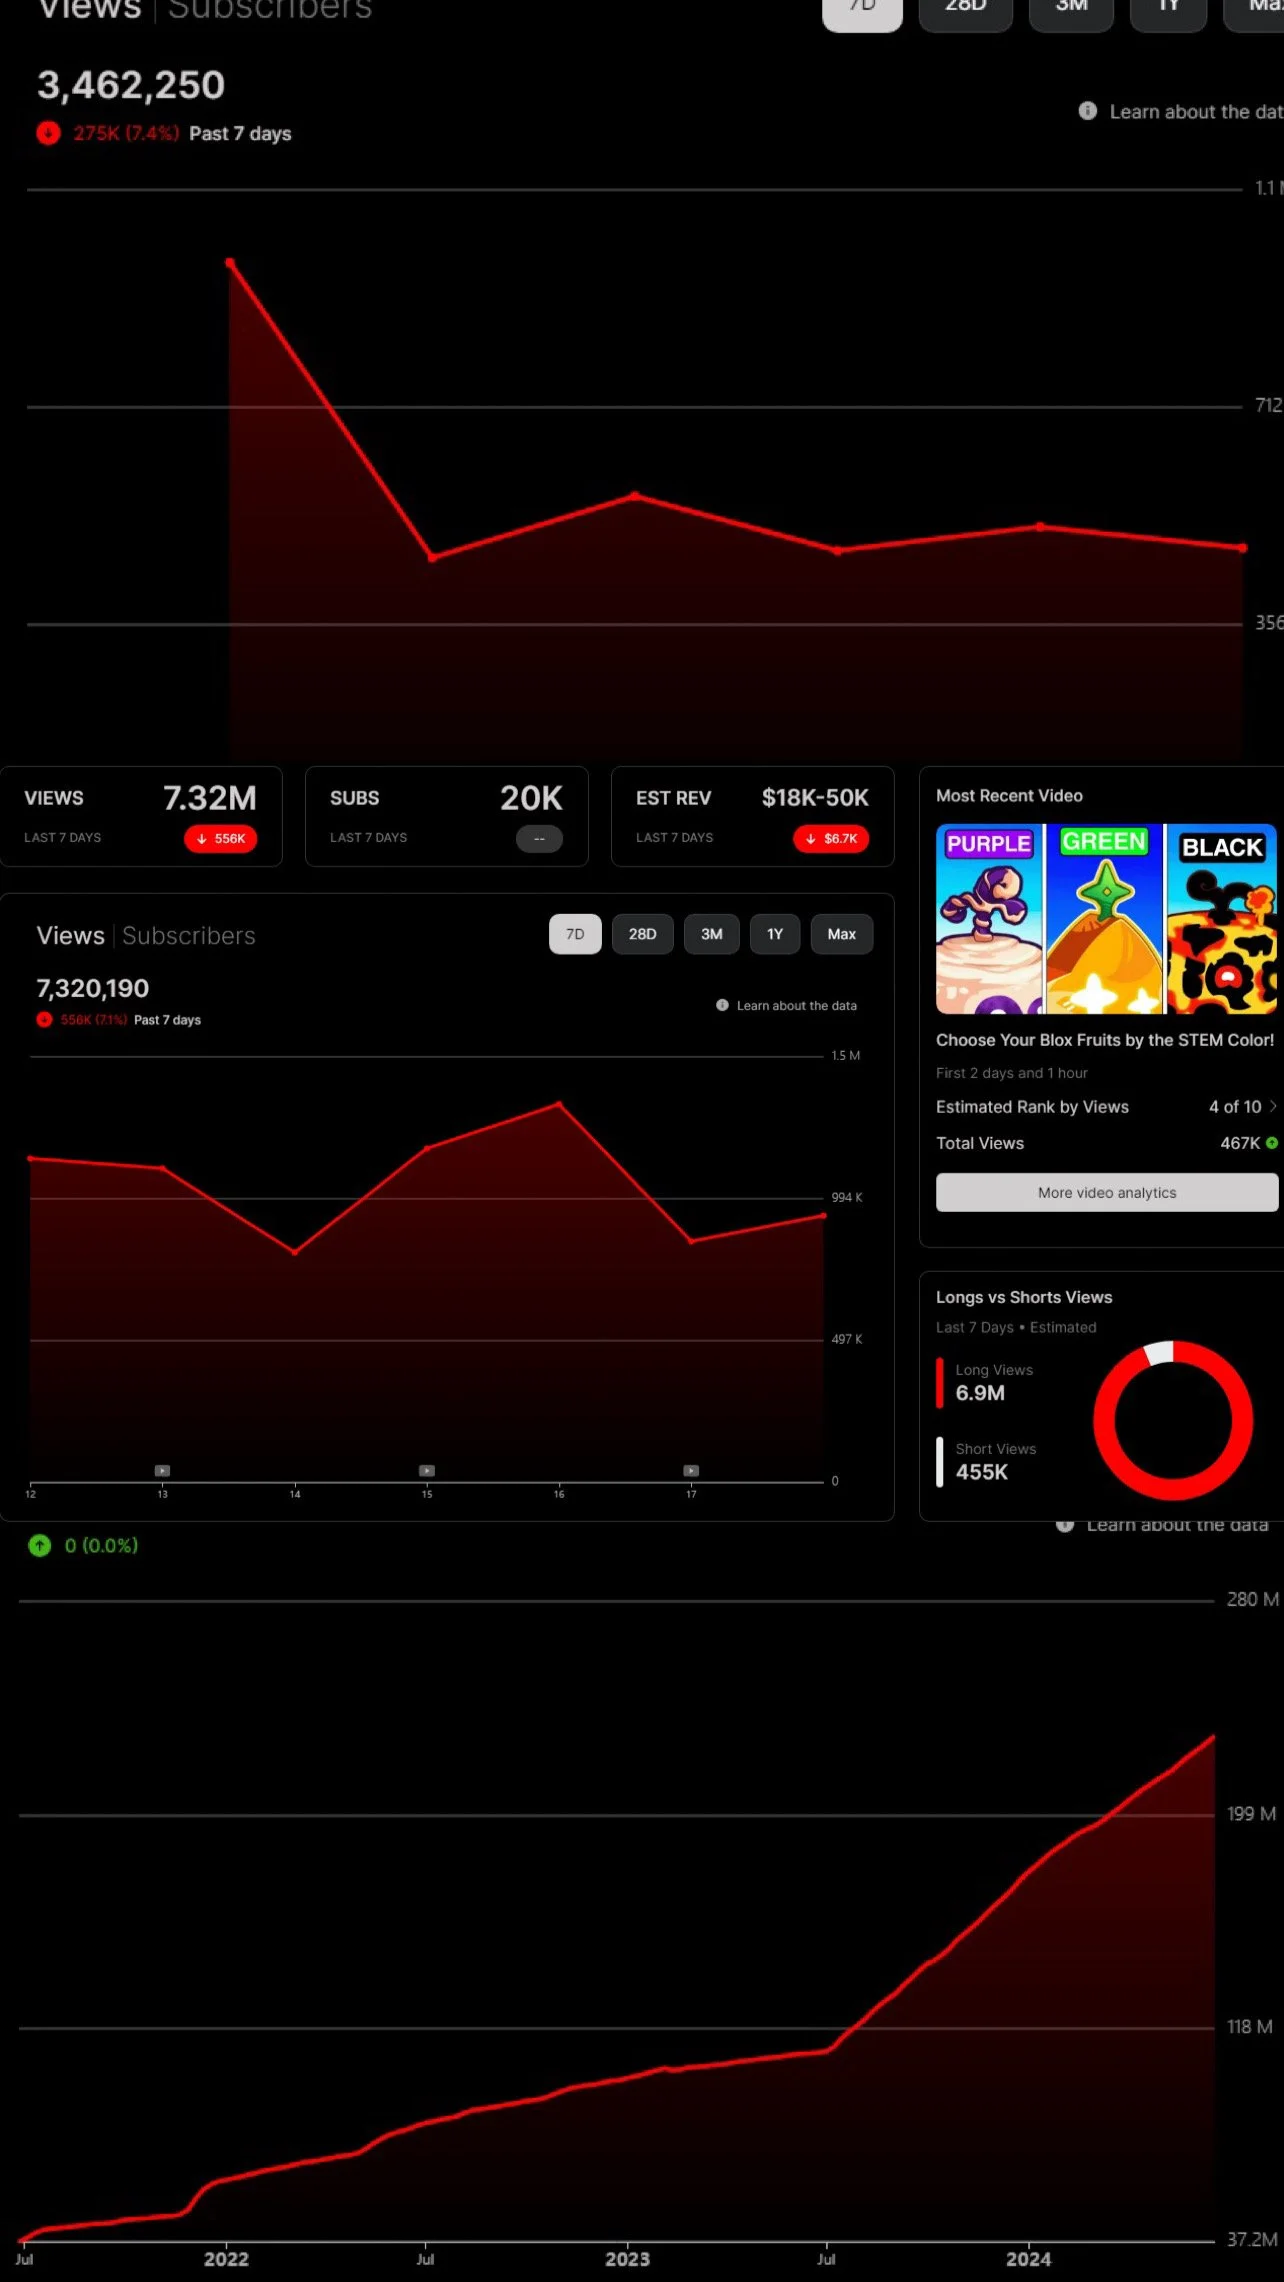
Task: Click the Short Views value 455K
Action: tap(982, 1472)
